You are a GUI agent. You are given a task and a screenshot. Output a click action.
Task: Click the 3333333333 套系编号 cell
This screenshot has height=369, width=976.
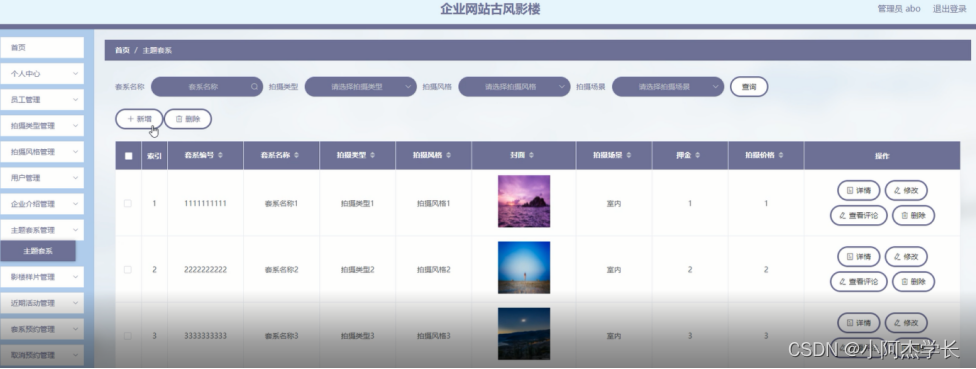(x=205, y=335)
